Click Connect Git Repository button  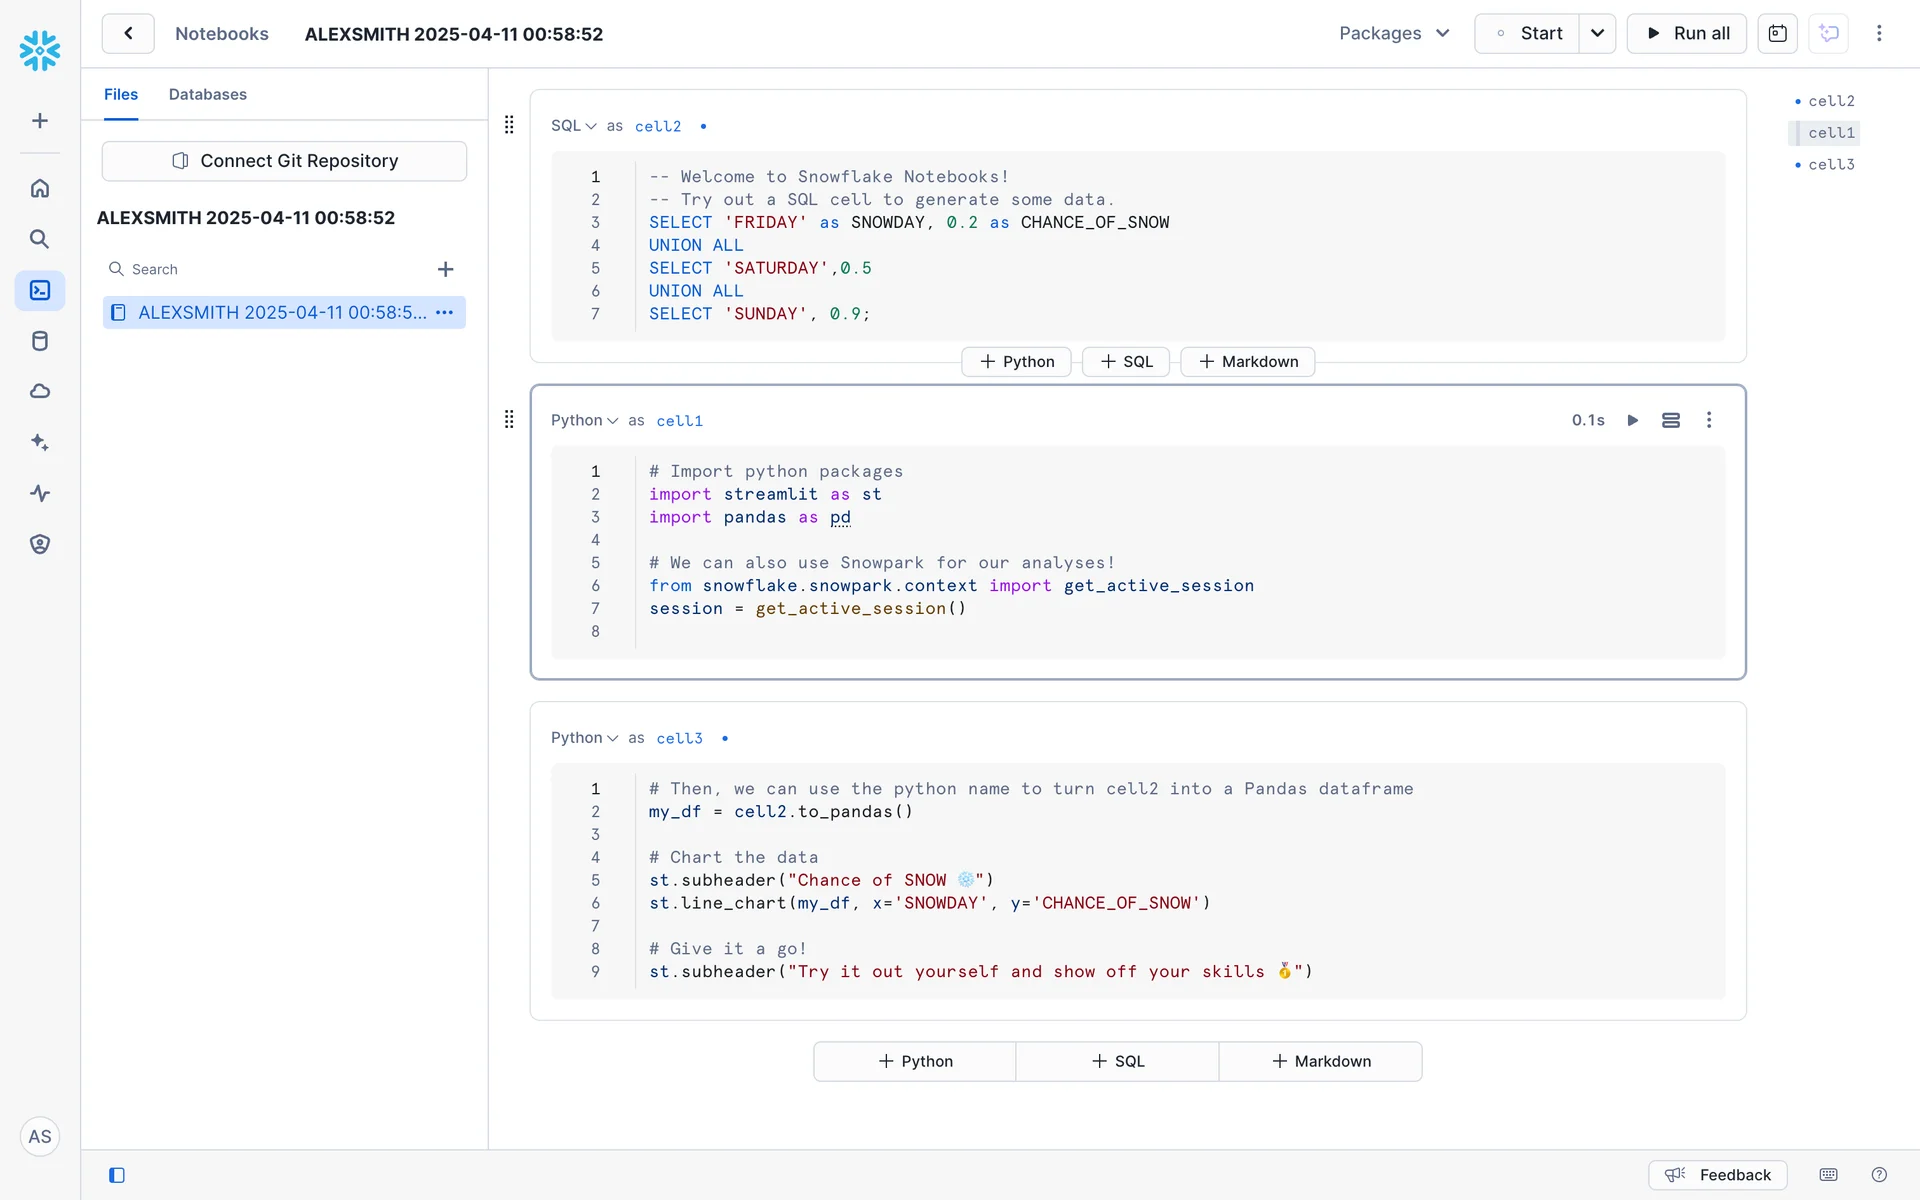click(284, 161)
